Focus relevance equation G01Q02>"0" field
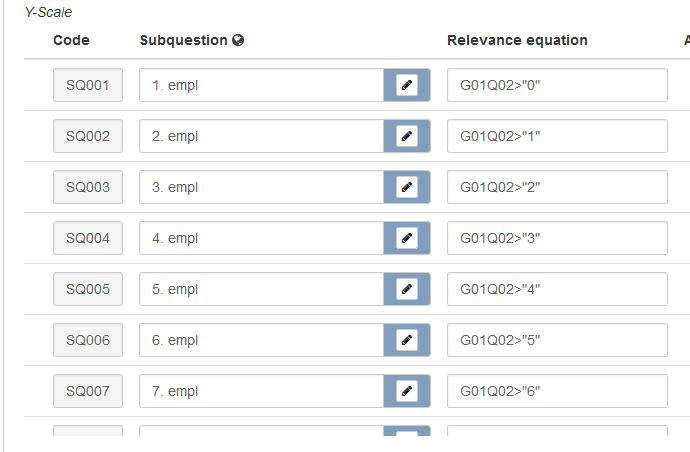This screenshot has width=690, height=452. click(x=557, y=85)
